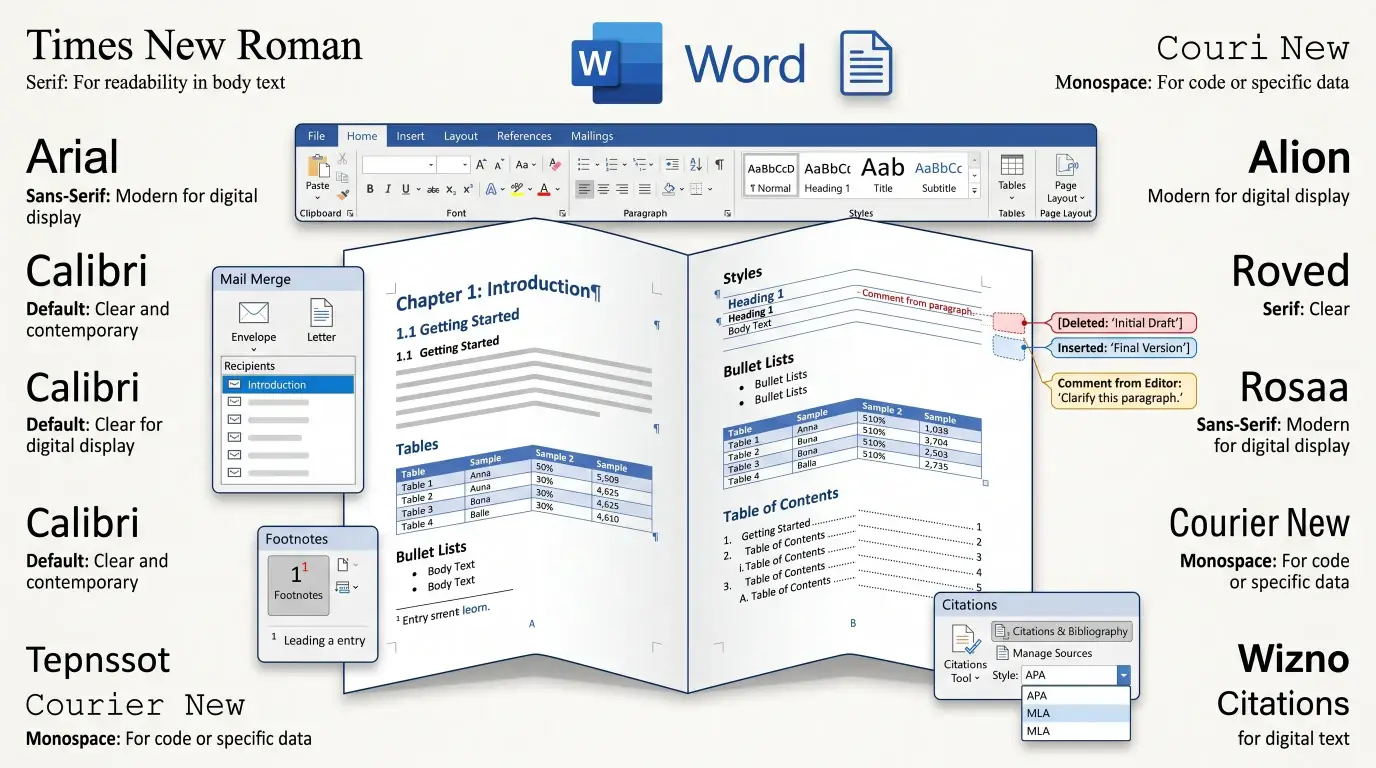Switch to the Insert tab
The image size is (1376, 768).
point(410,136)
